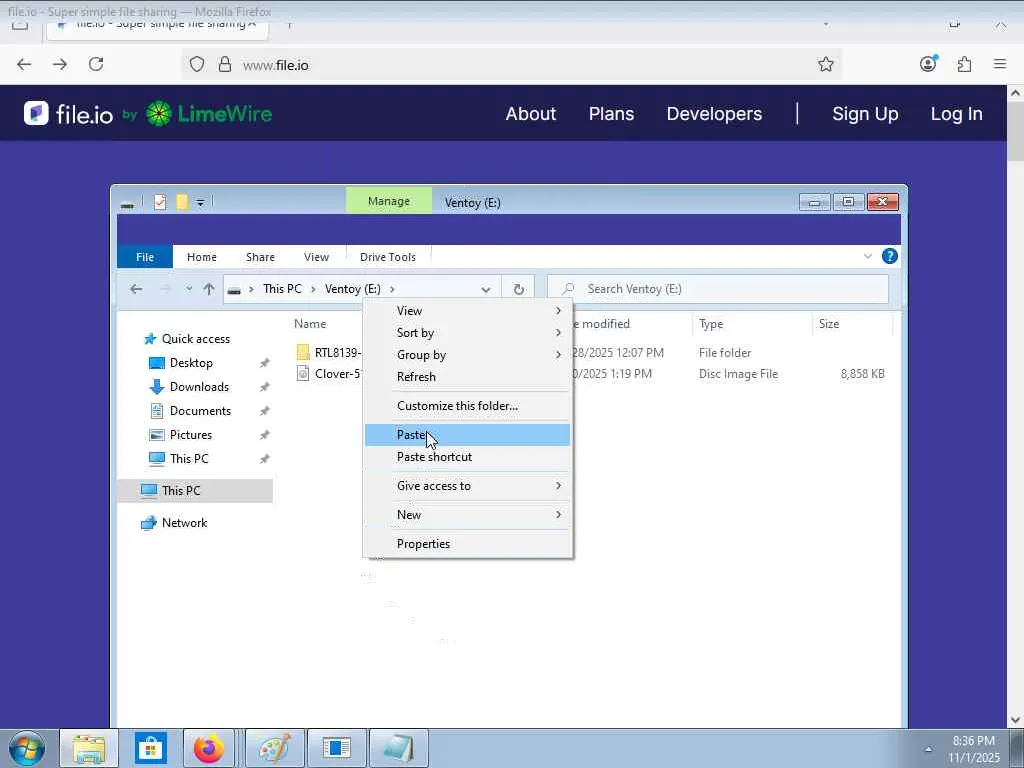Viewport: 1024px width, 768px height.
Task: Open the Plans link on file.io
Action: click(x=611, y=114)
